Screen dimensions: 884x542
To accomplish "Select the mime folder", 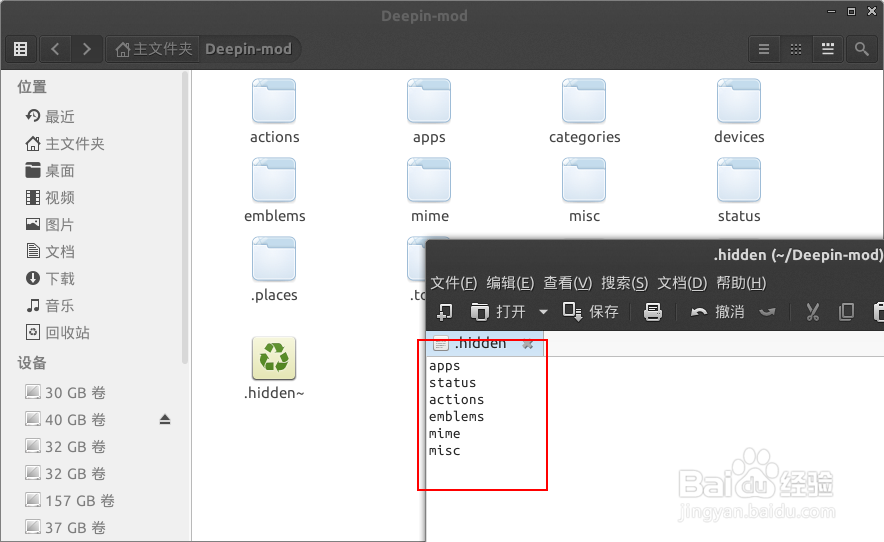I will [x=429, y=191].
